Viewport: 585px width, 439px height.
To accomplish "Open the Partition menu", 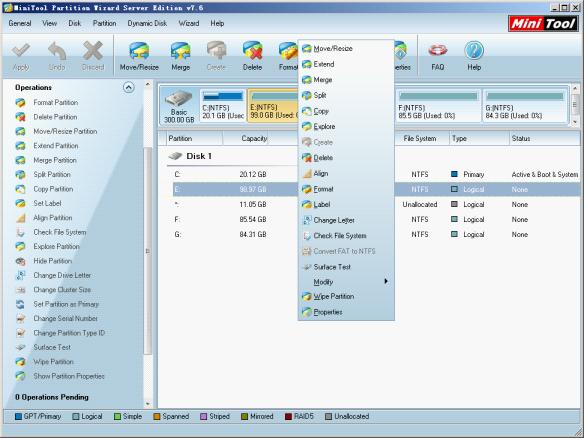I will 104,23.
